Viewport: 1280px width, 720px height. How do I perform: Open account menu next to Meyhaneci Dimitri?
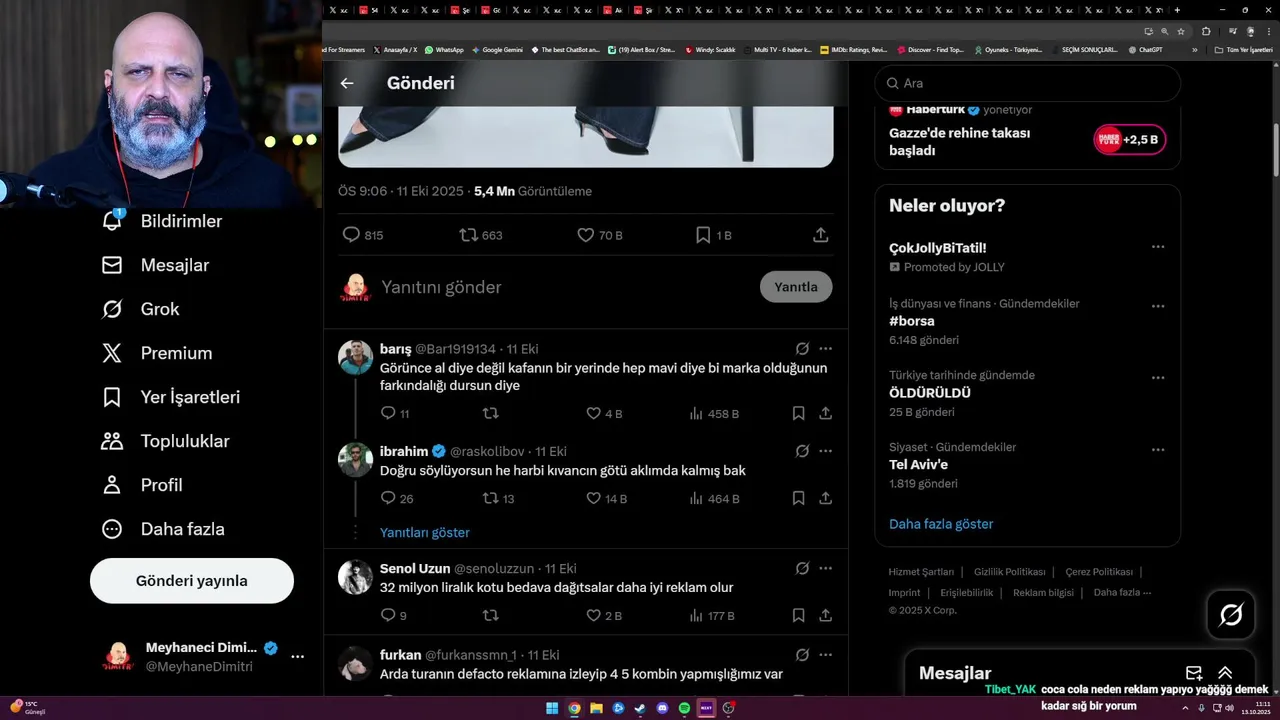pos(297,657)
